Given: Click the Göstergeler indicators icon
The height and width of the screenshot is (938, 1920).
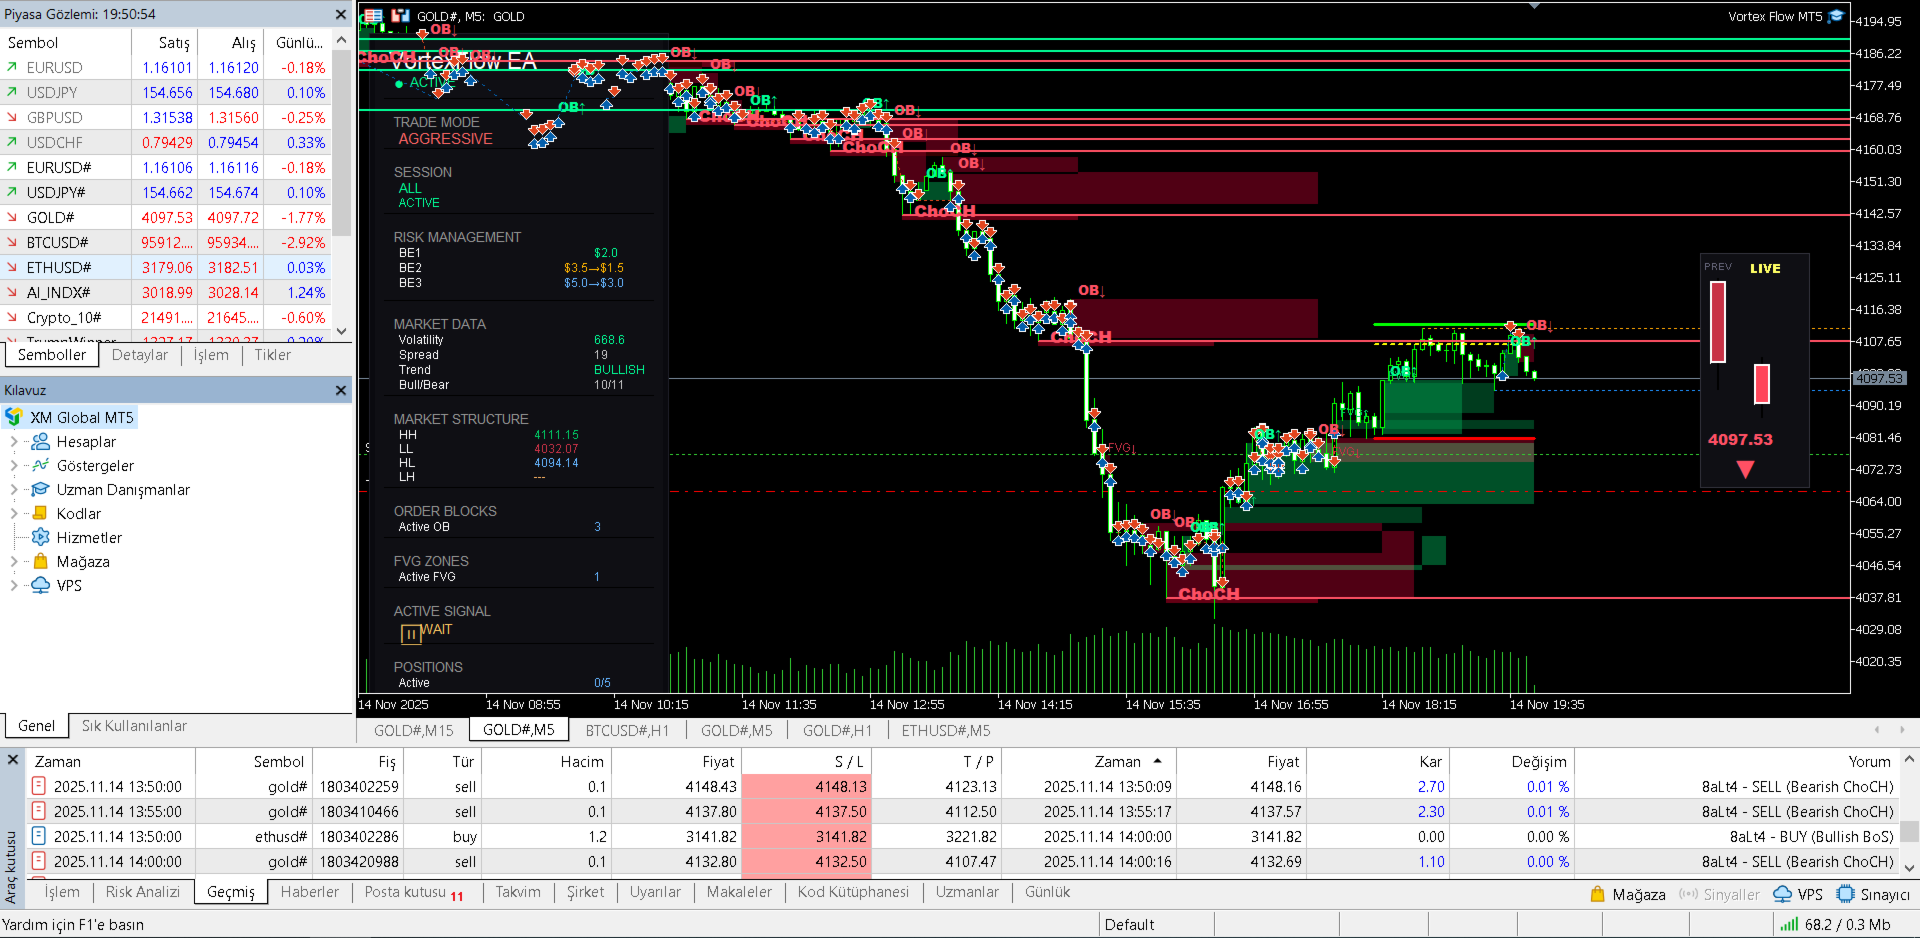Looking at the screenshot, I should pos(41,465).
